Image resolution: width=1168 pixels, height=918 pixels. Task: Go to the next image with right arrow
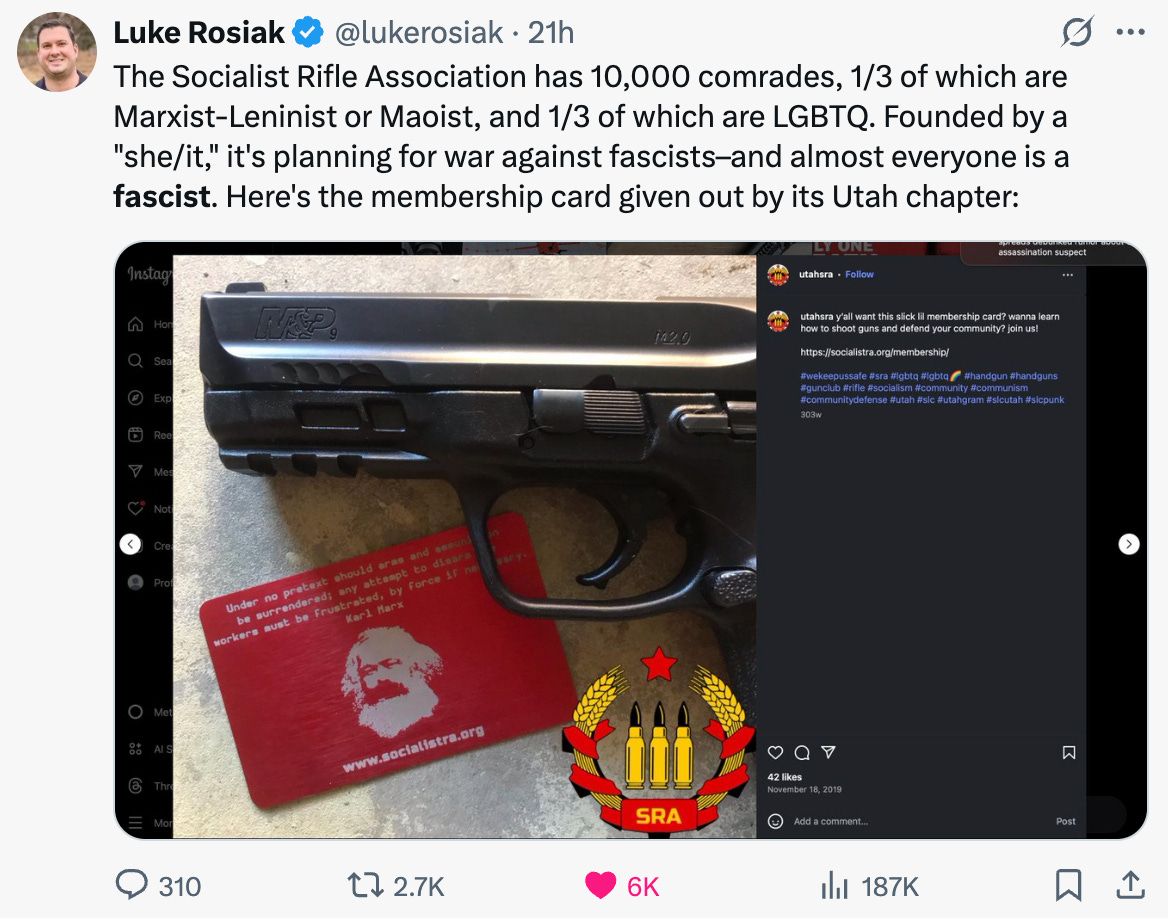(x=1129, y=544)
